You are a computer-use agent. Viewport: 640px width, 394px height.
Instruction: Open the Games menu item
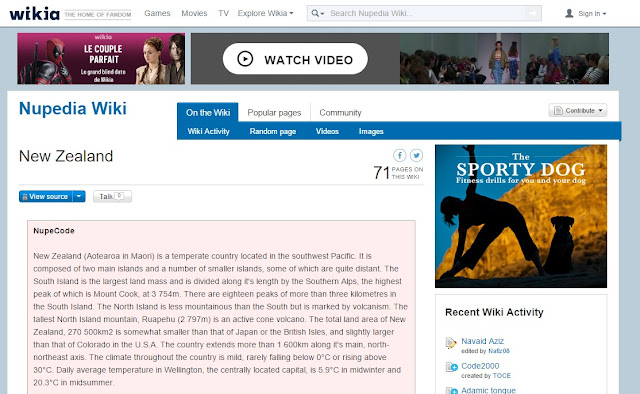click(157, 13)
